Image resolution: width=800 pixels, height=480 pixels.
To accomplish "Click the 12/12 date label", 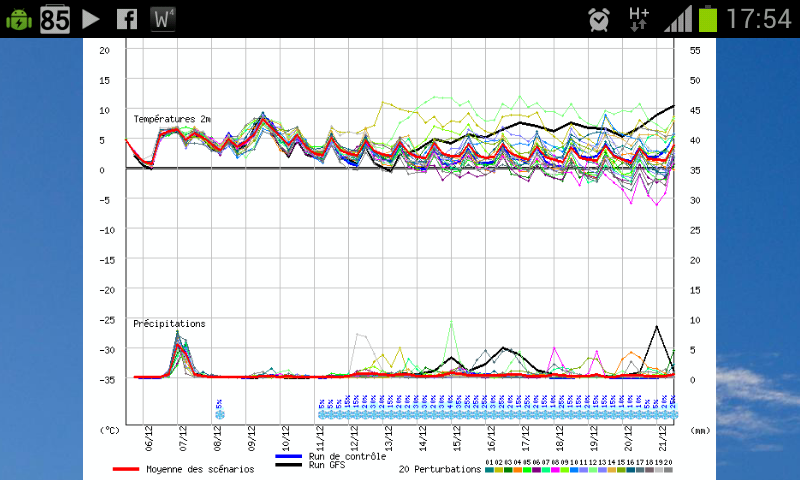I will [354, 438].
